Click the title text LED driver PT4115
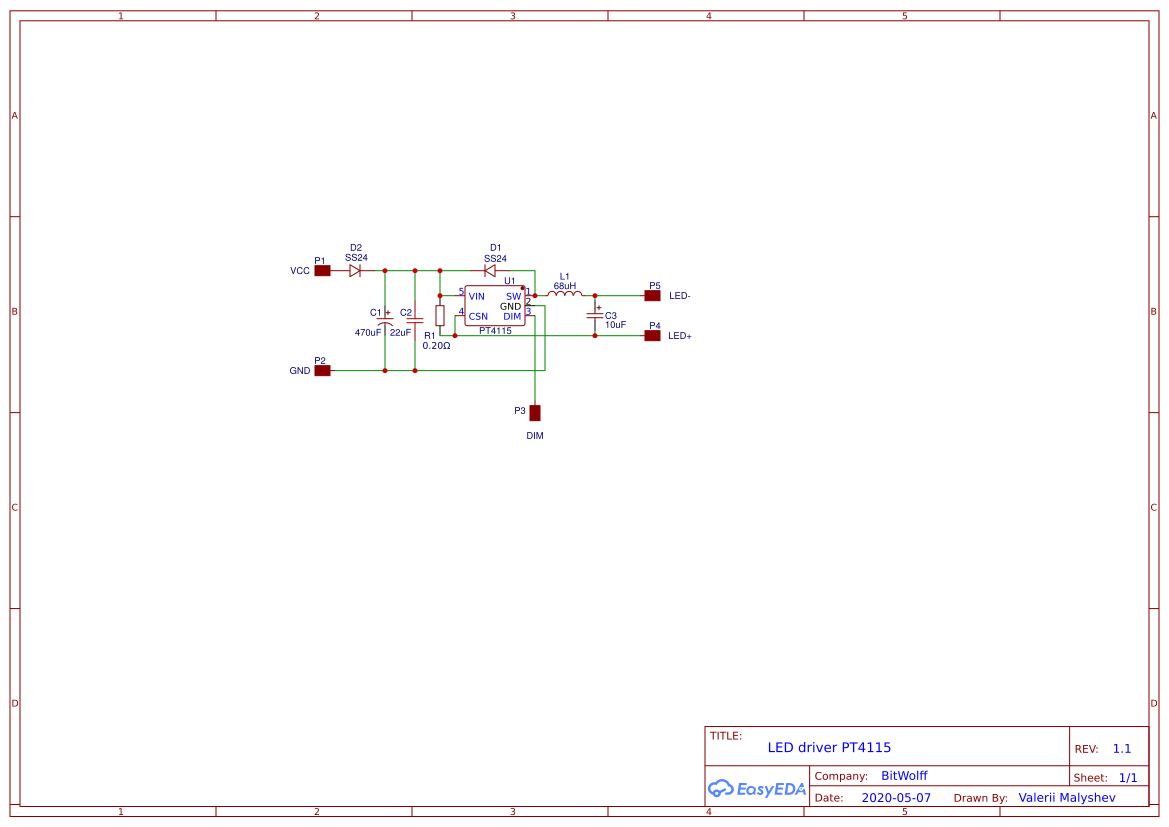This screenshot has height=827, width=1169. click(829, 747)
